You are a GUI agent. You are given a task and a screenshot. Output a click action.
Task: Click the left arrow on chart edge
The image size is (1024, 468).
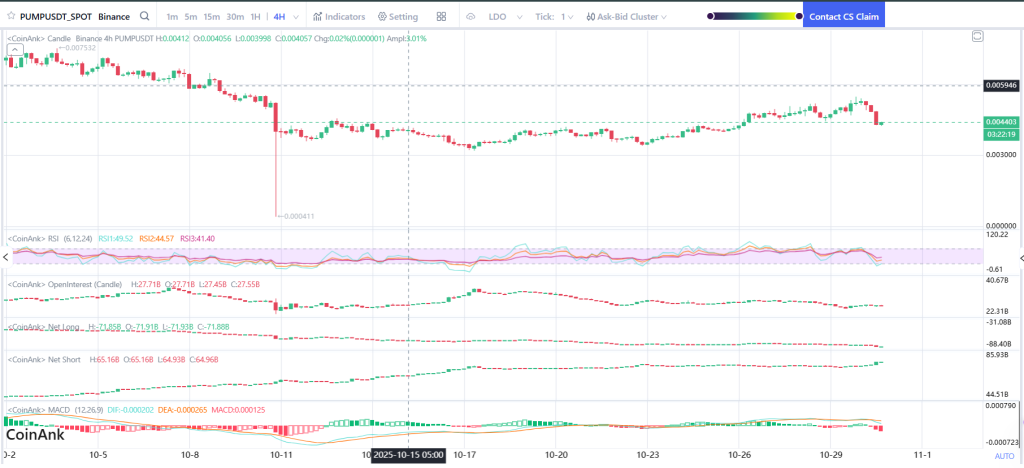(x=4, y=256)
